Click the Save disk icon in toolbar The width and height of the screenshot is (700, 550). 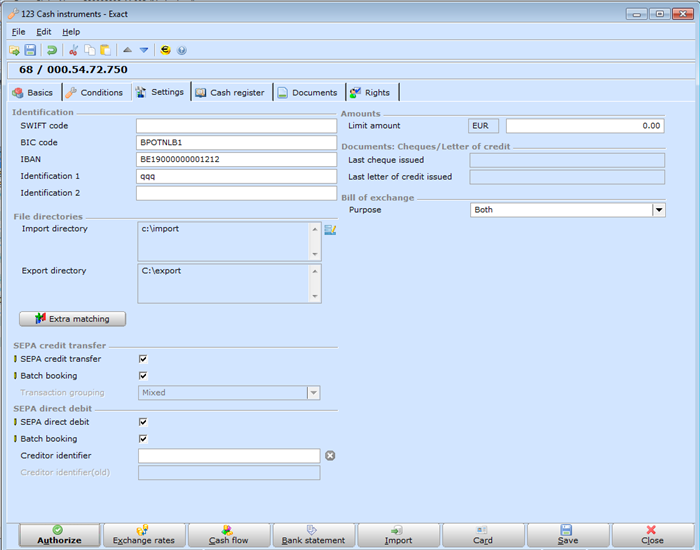30,50
